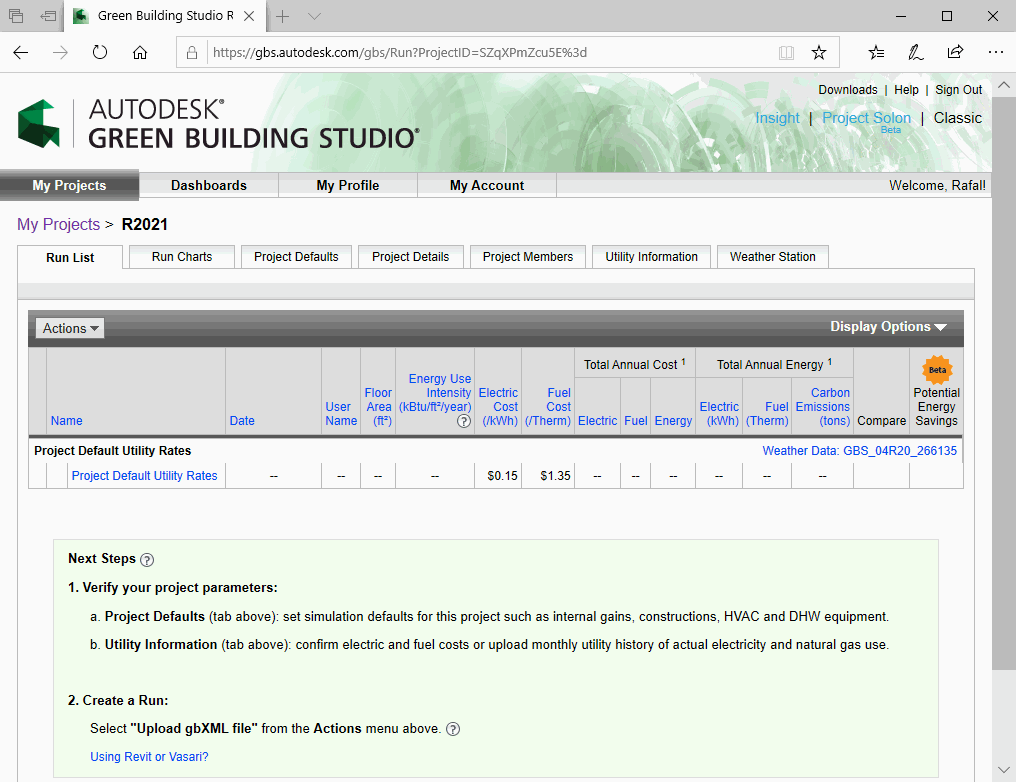
Task: Click the share page icon
Action: [955, 52]
